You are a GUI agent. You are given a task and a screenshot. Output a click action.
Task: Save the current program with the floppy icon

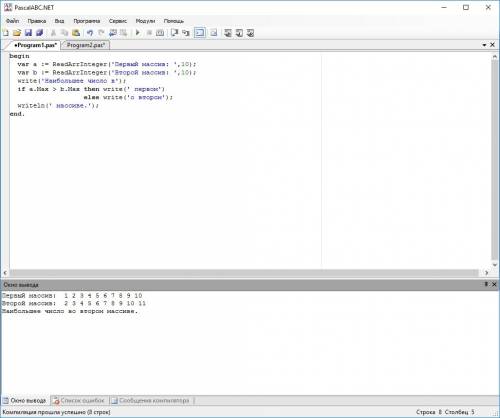pos(28,33)
